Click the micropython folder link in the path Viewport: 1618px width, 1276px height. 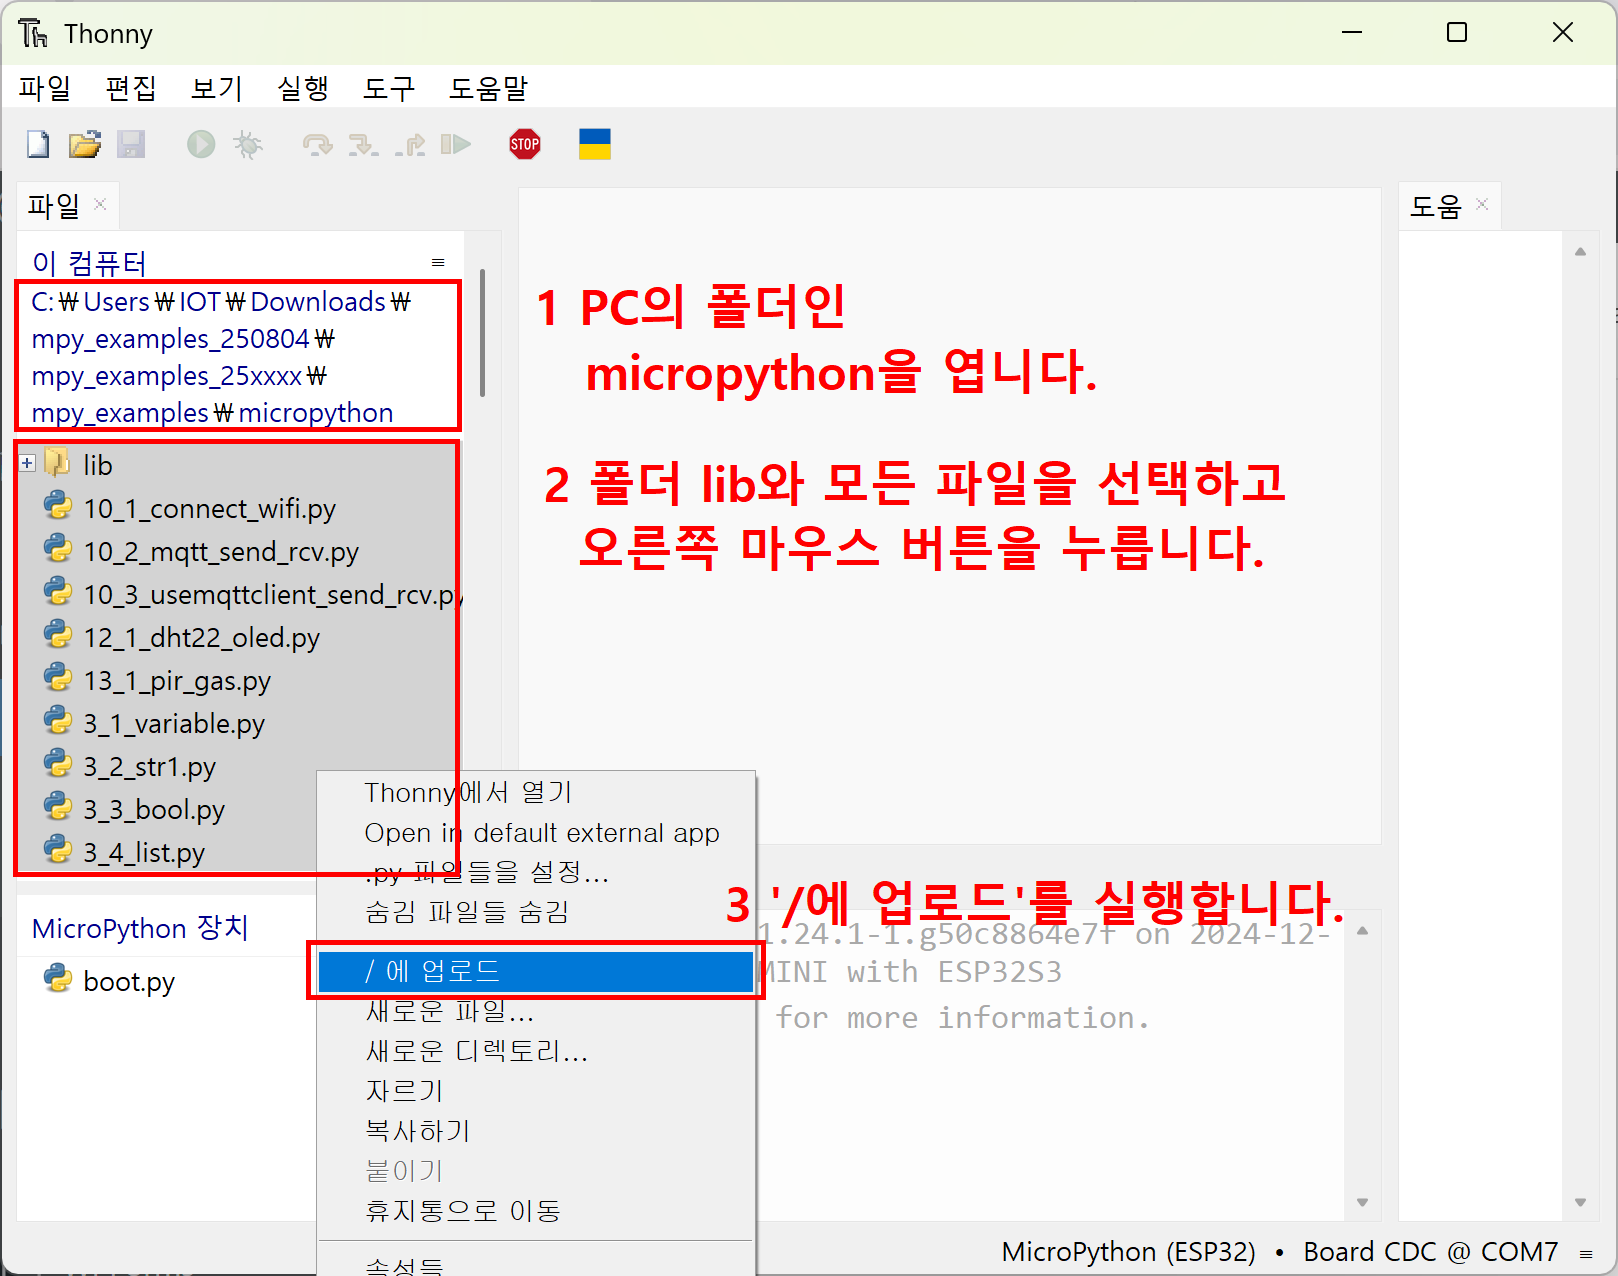point(316,413)
